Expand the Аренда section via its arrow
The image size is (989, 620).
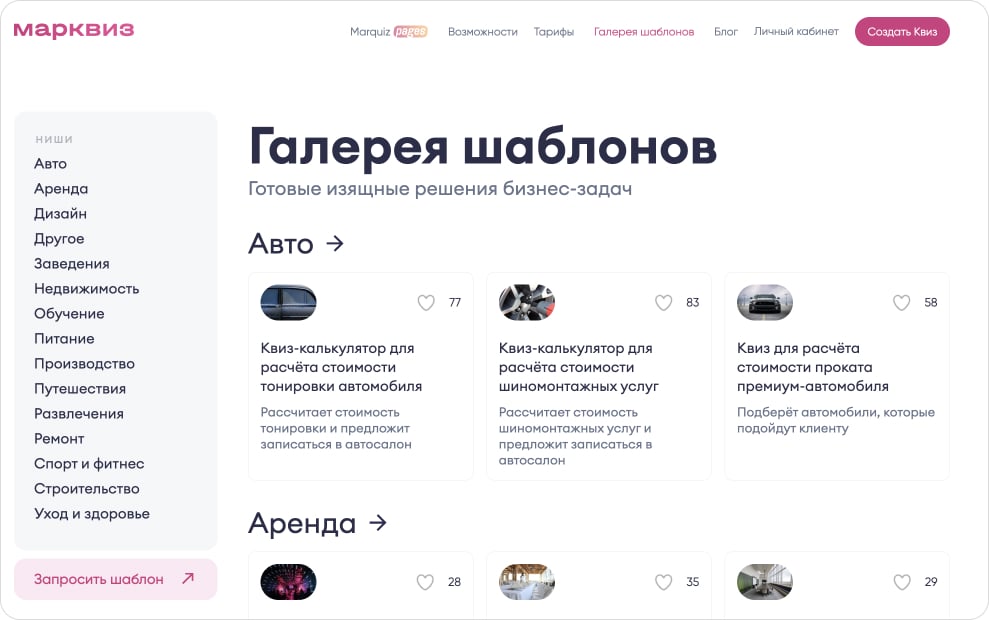pyautogui.click(x=377, y=522)
